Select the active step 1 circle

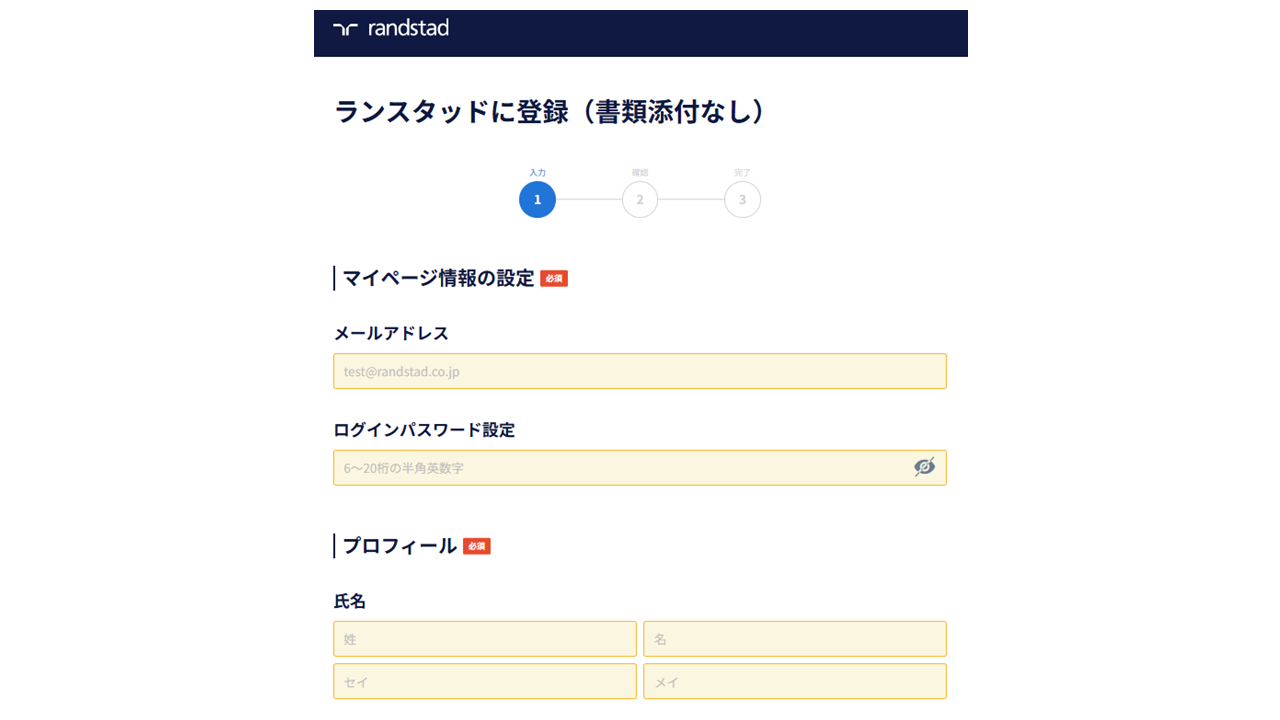(x=537, y=199)
